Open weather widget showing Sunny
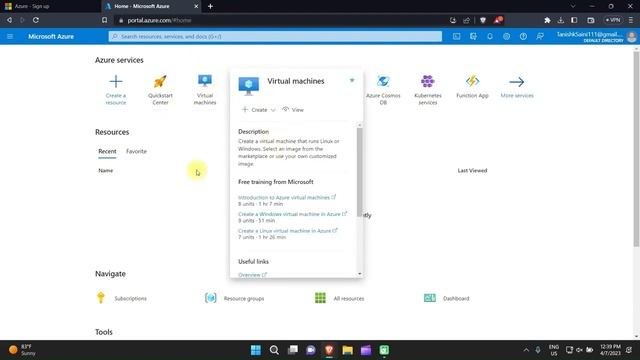The image size is (640, 360). 23,350
